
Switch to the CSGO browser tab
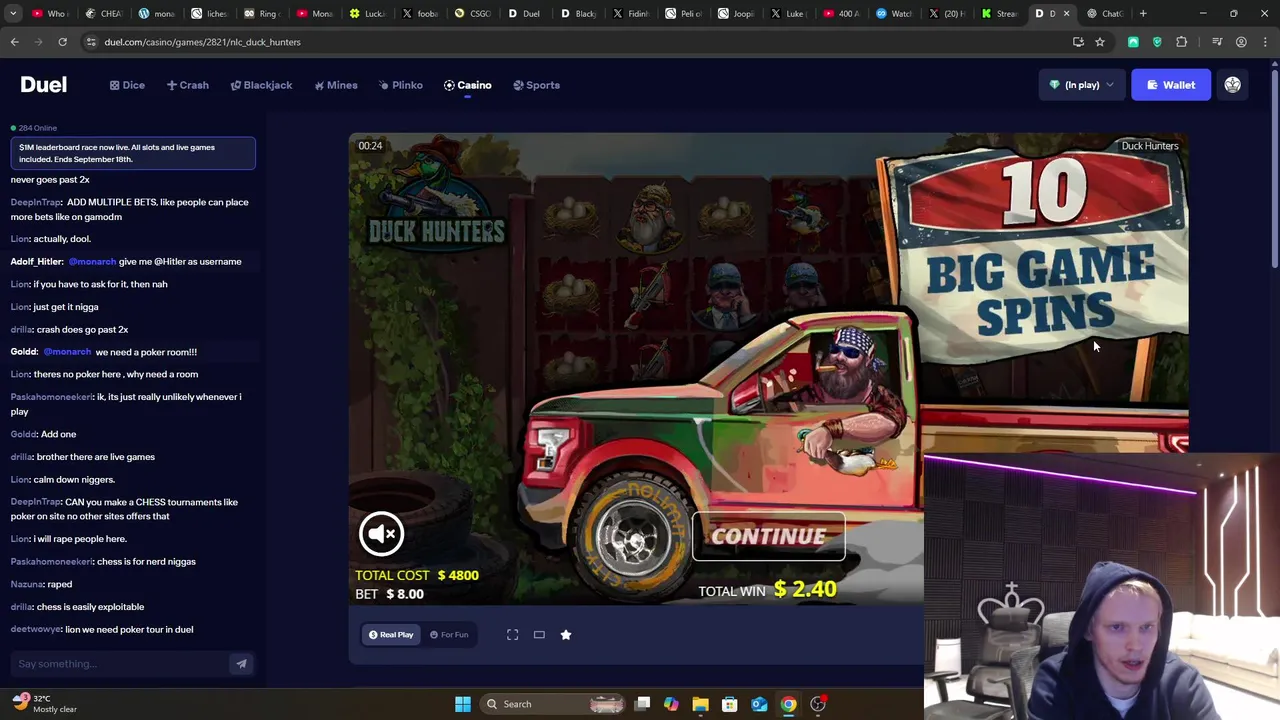click(475, 13)
